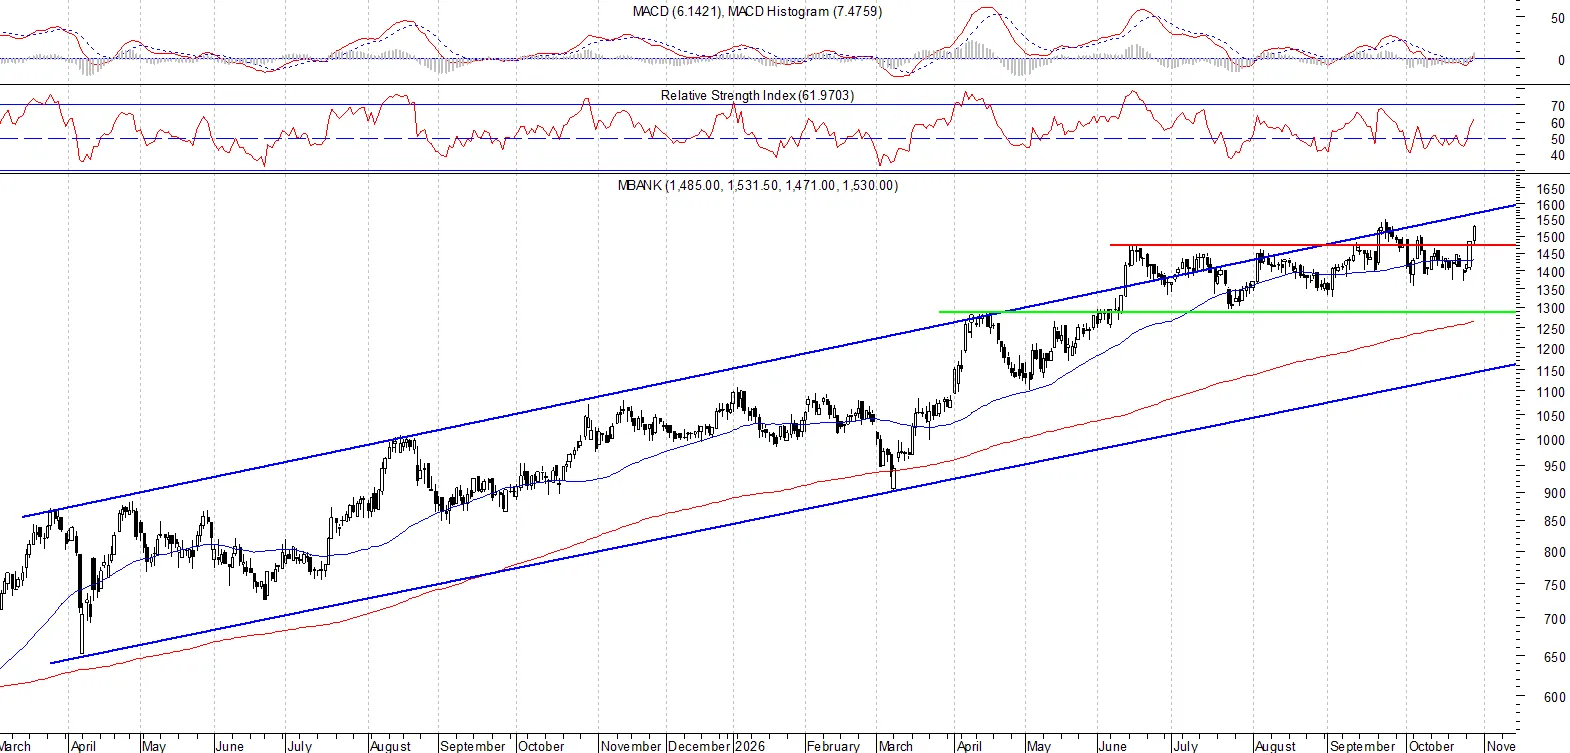Click the June 2026 month label
This screenshot has width=1570, height=753.
(1113, 746)
